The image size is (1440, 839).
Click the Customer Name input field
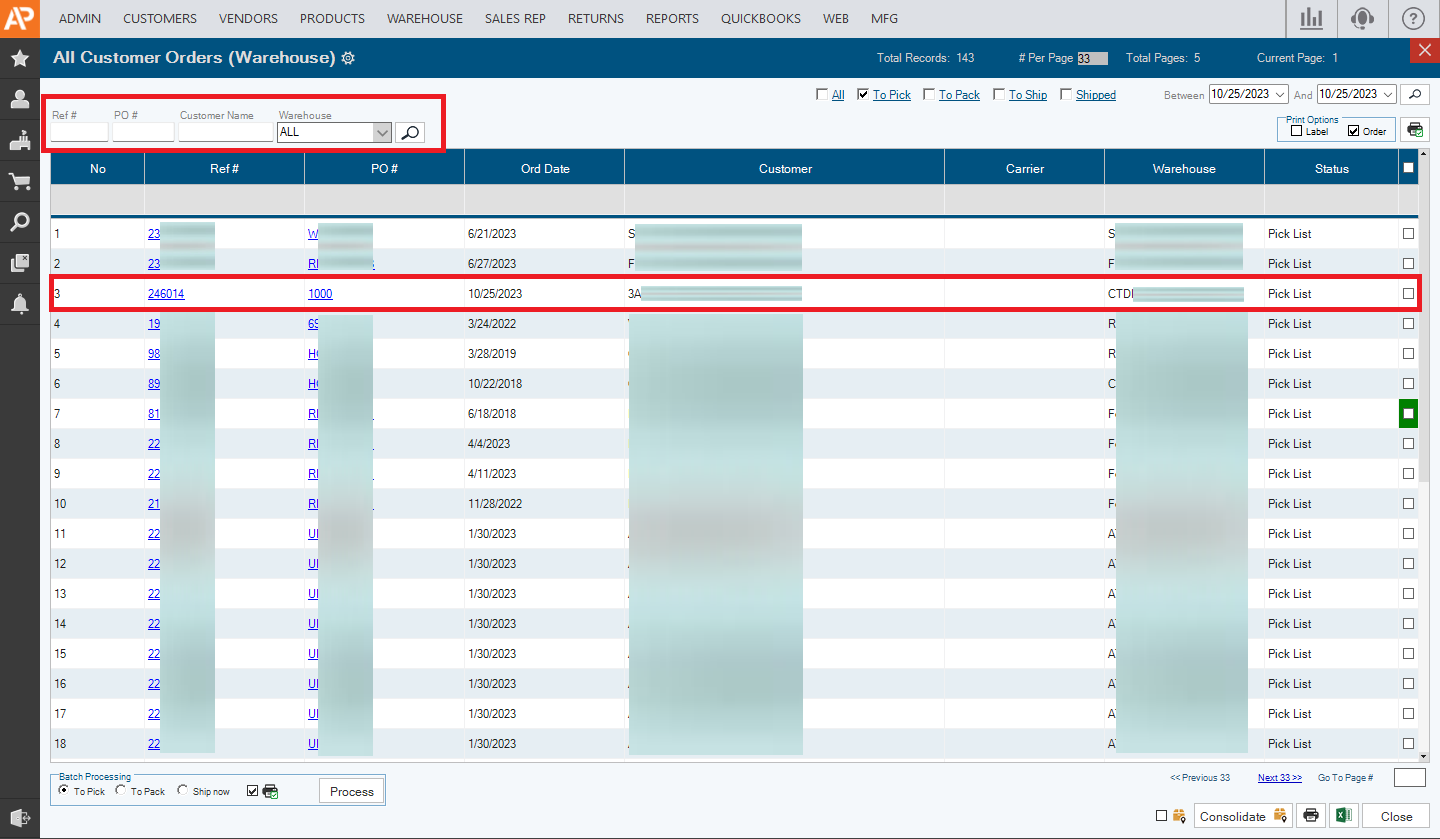pos(225,132)
